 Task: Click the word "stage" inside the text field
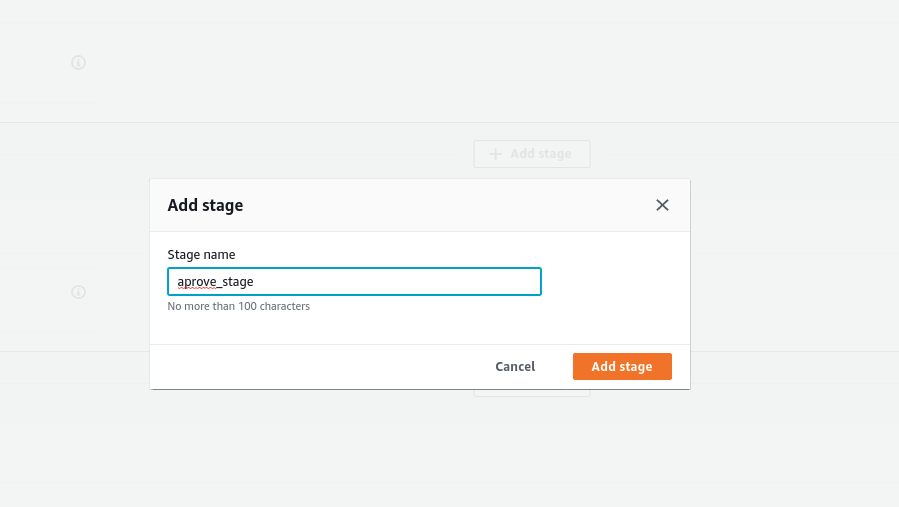click(x=236, y=283)
